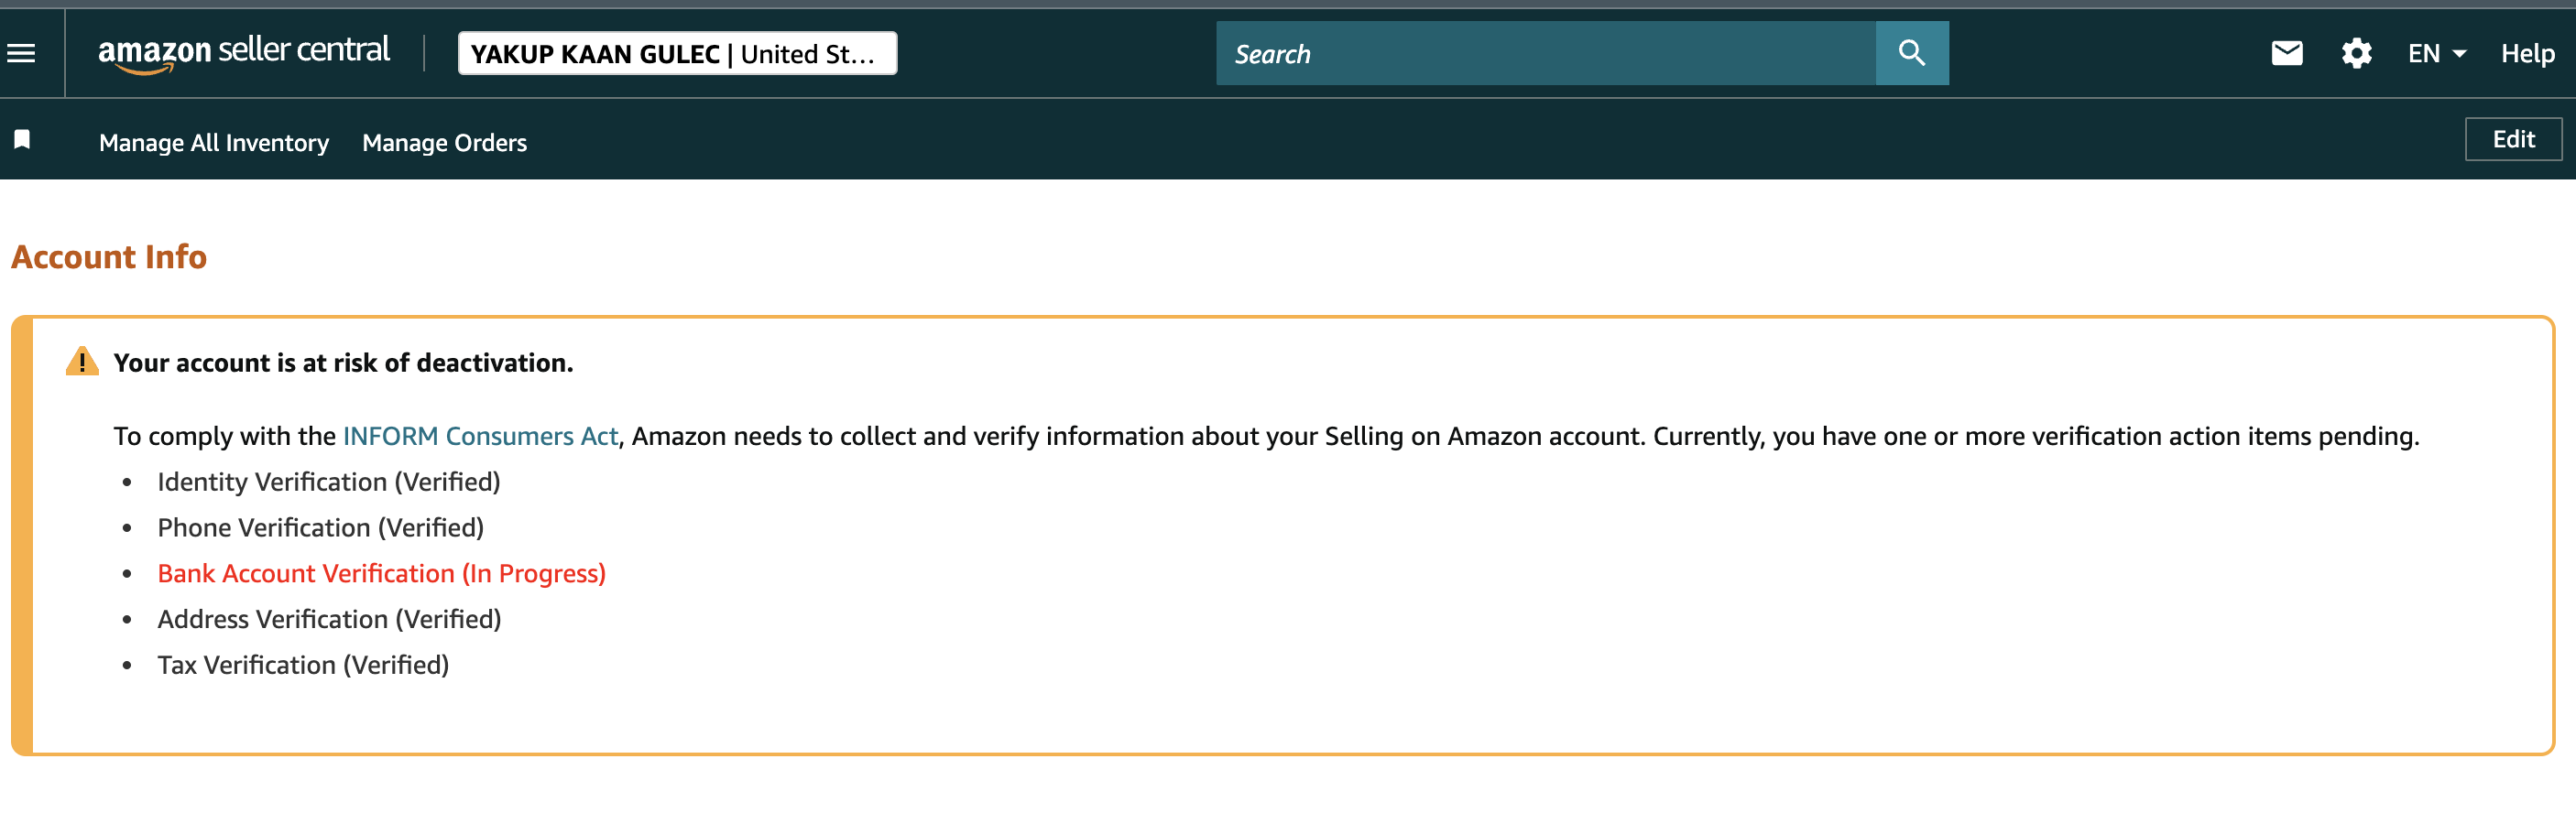The width and height of the screenshot is (2576, 824).
Task: Open the messages envelope icon
Action: click(2286, 53)
